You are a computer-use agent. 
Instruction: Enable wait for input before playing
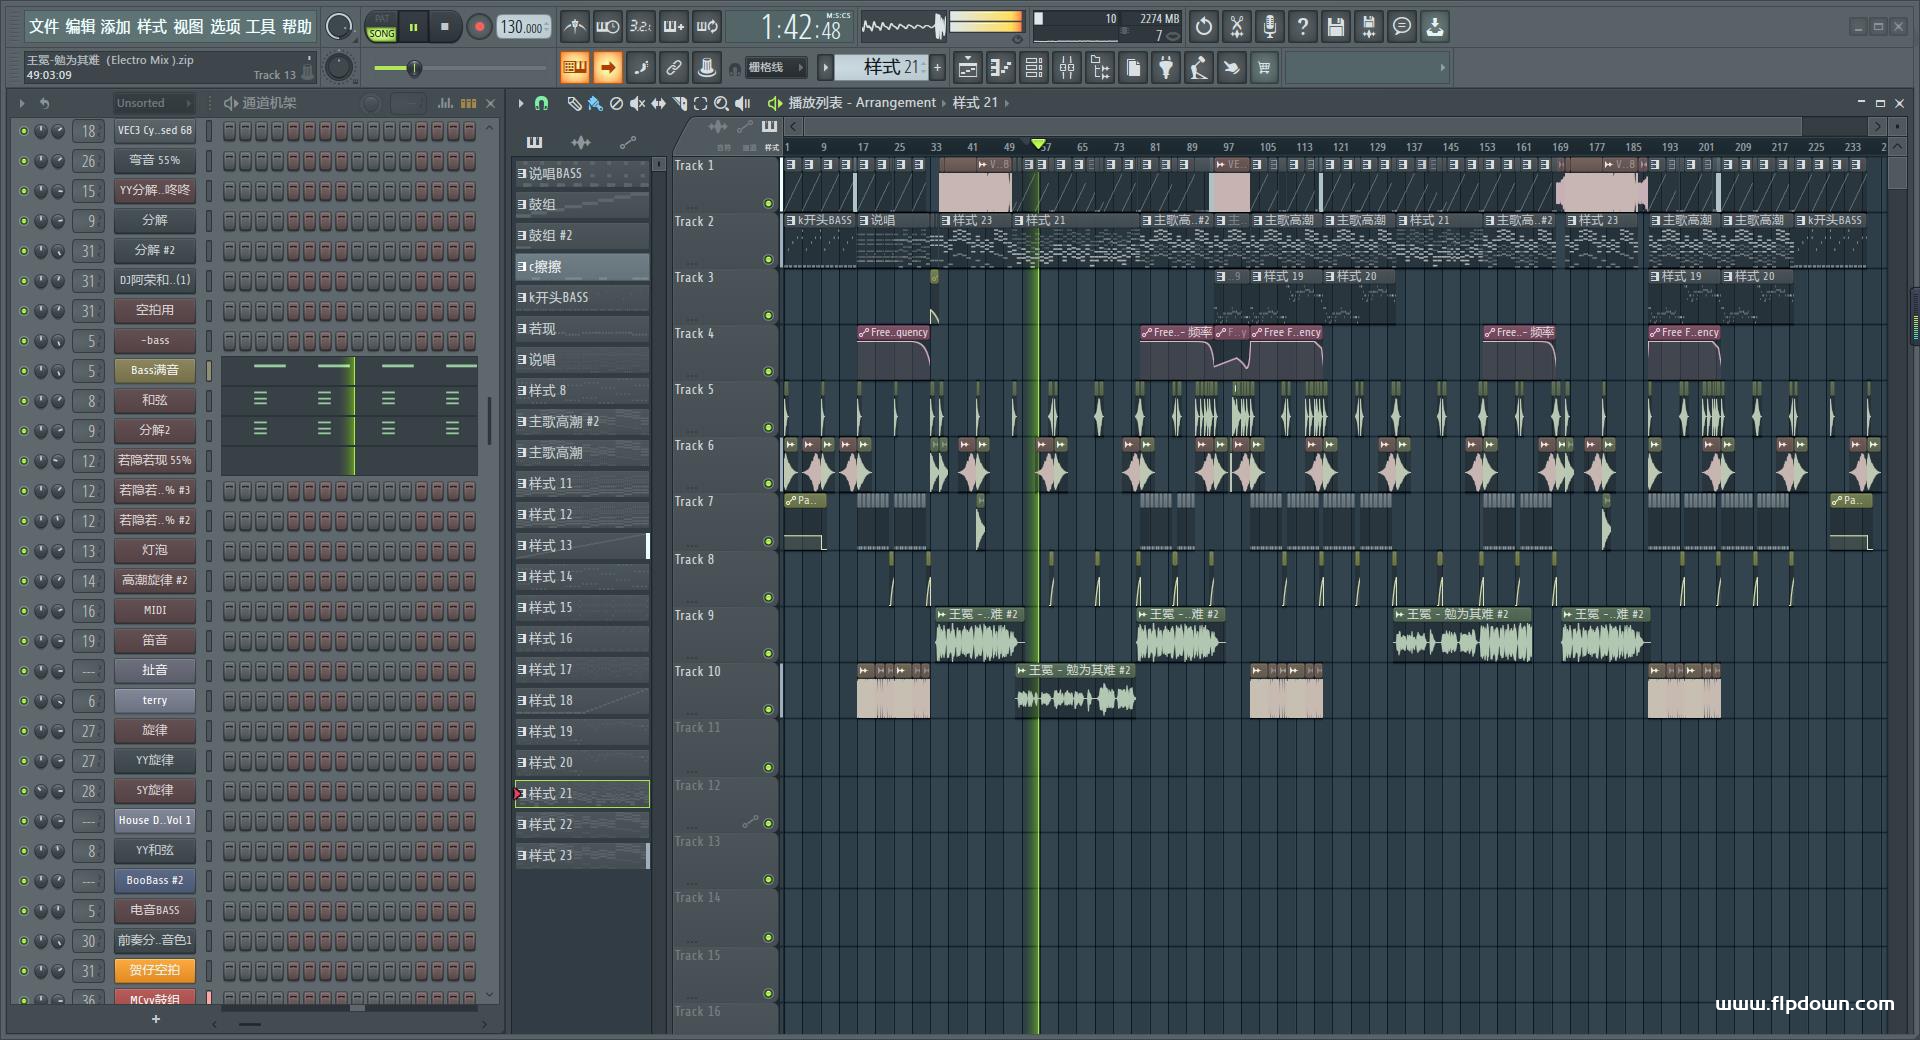[x=607, y=27]
